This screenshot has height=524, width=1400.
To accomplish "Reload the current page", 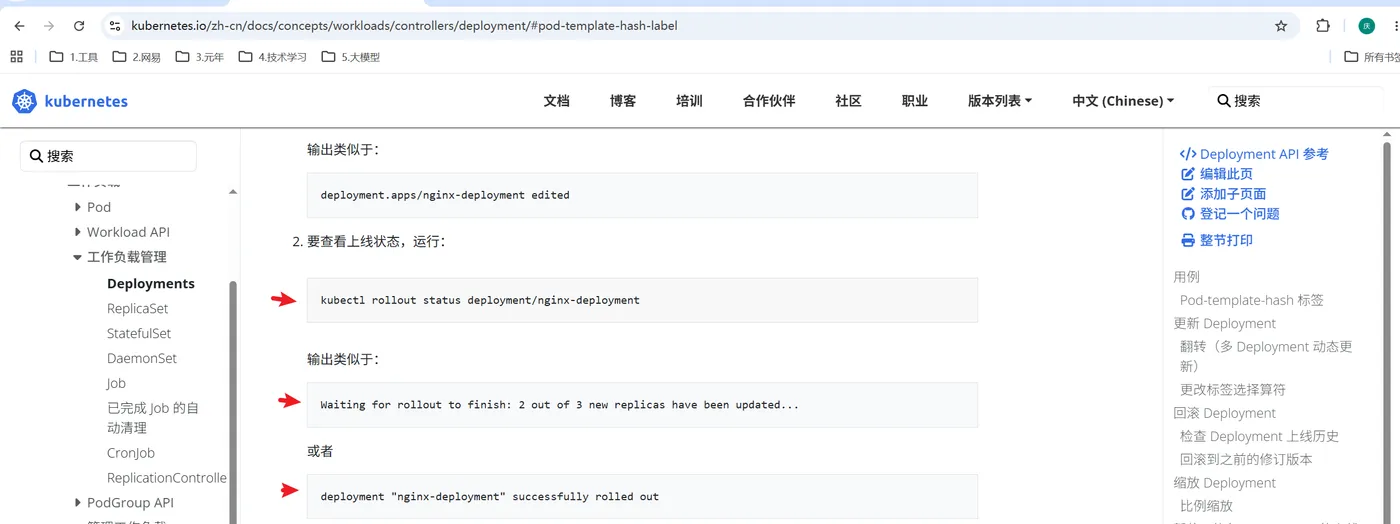I will (79, 26).
